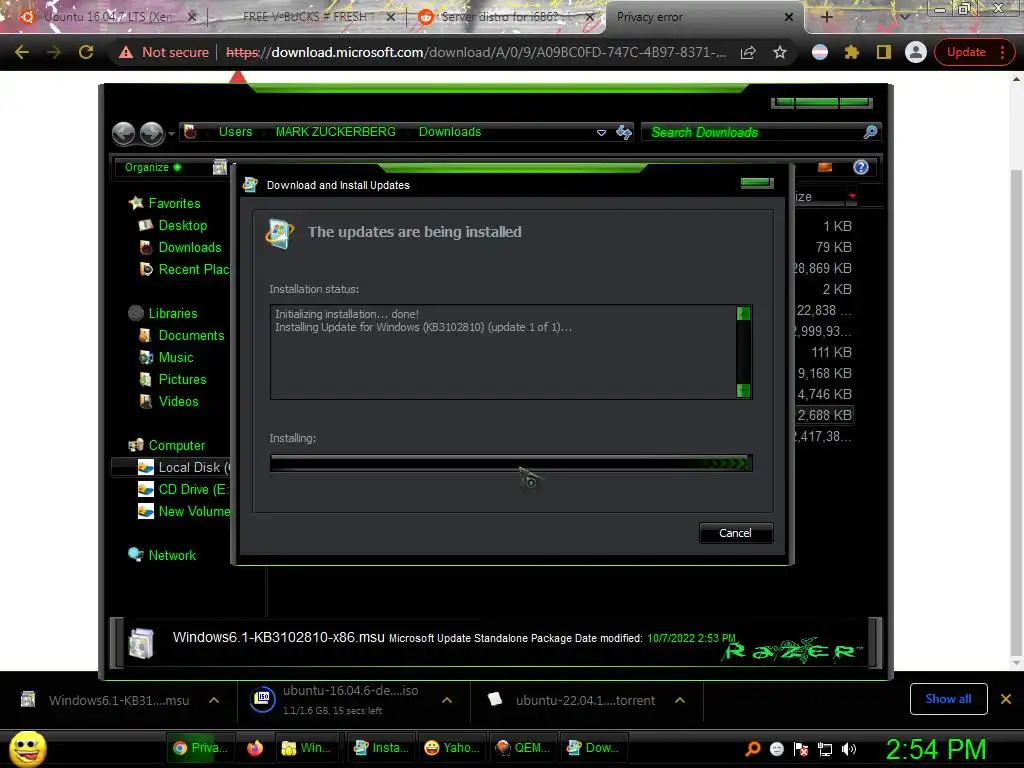The image size is (1024, 768).
Task: Open Windows6.1-KB31 download item menu
Action: coord(214,700)
